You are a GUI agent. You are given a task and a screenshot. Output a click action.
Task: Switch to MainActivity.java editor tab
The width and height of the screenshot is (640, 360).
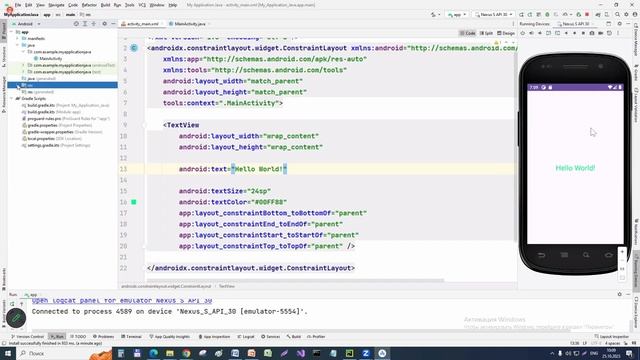click(x=190, y=24)
